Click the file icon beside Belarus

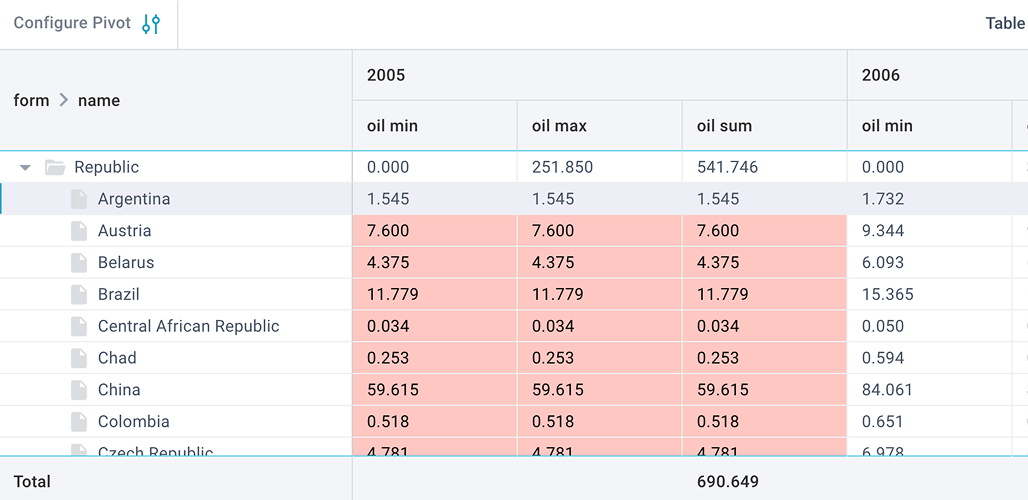click(x=79, y=263)
